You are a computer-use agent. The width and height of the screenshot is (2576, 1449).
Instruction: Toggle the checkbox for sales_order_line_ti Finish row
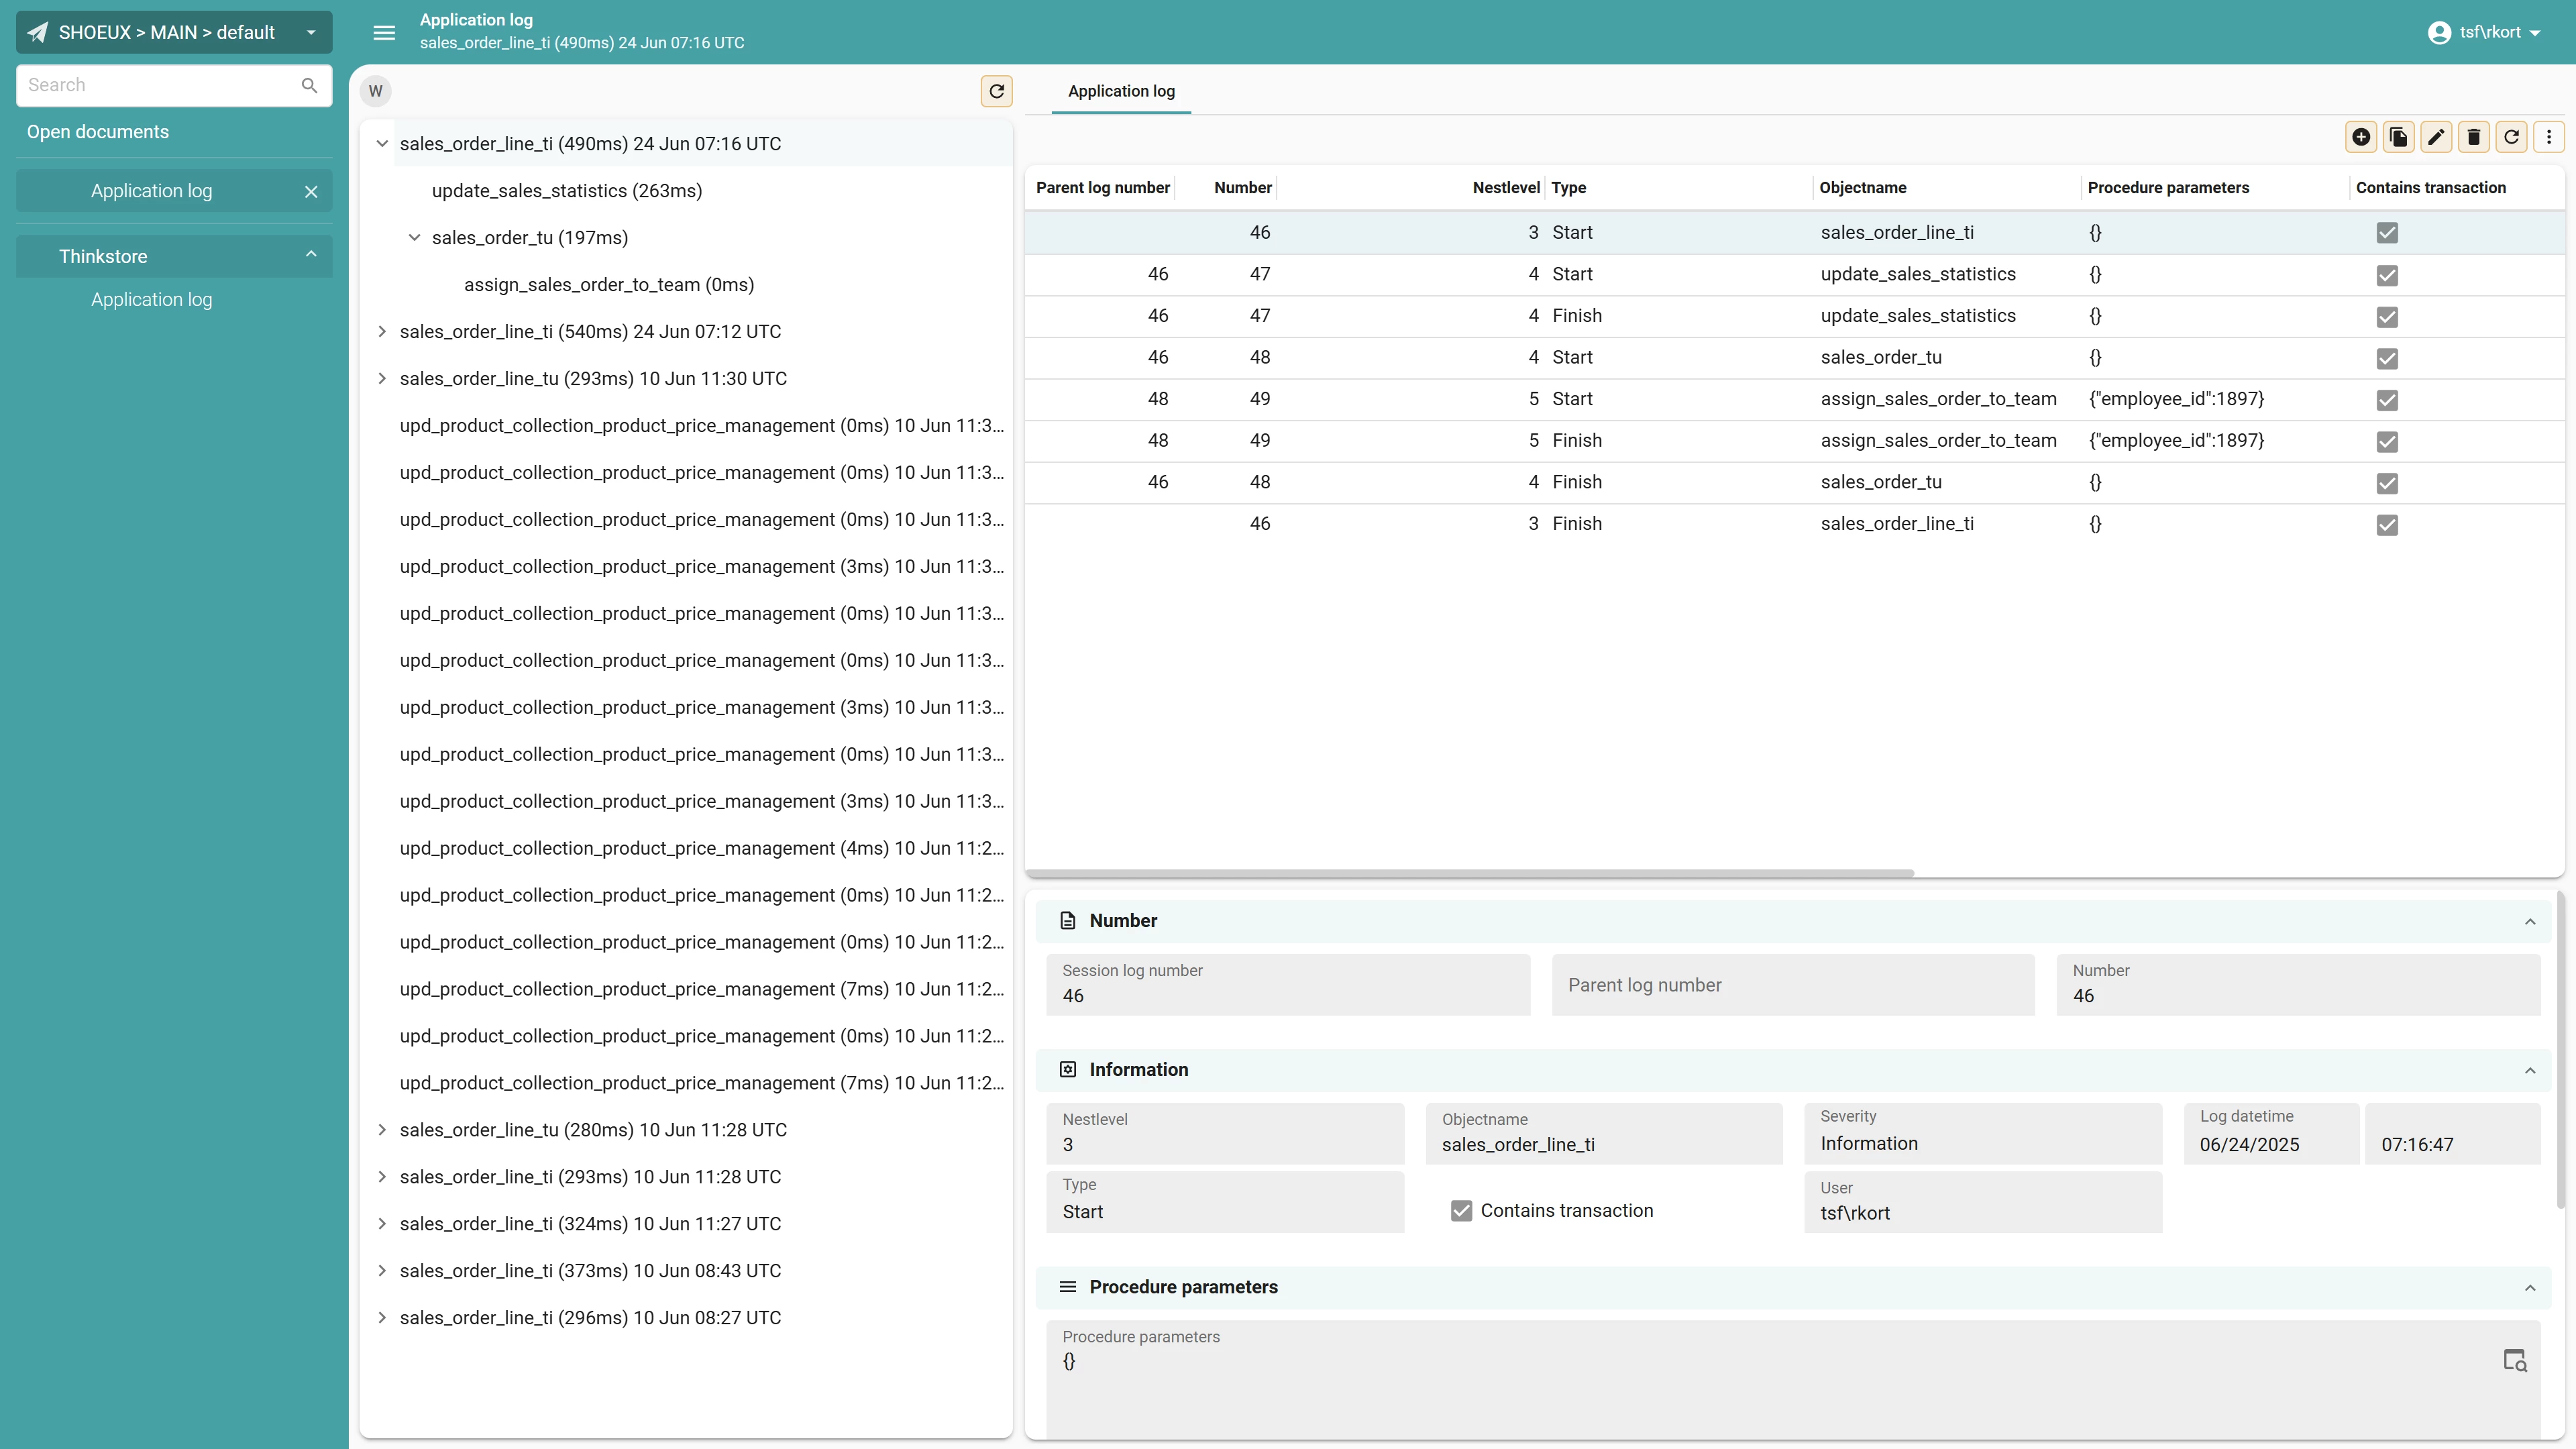(2387, 525)
